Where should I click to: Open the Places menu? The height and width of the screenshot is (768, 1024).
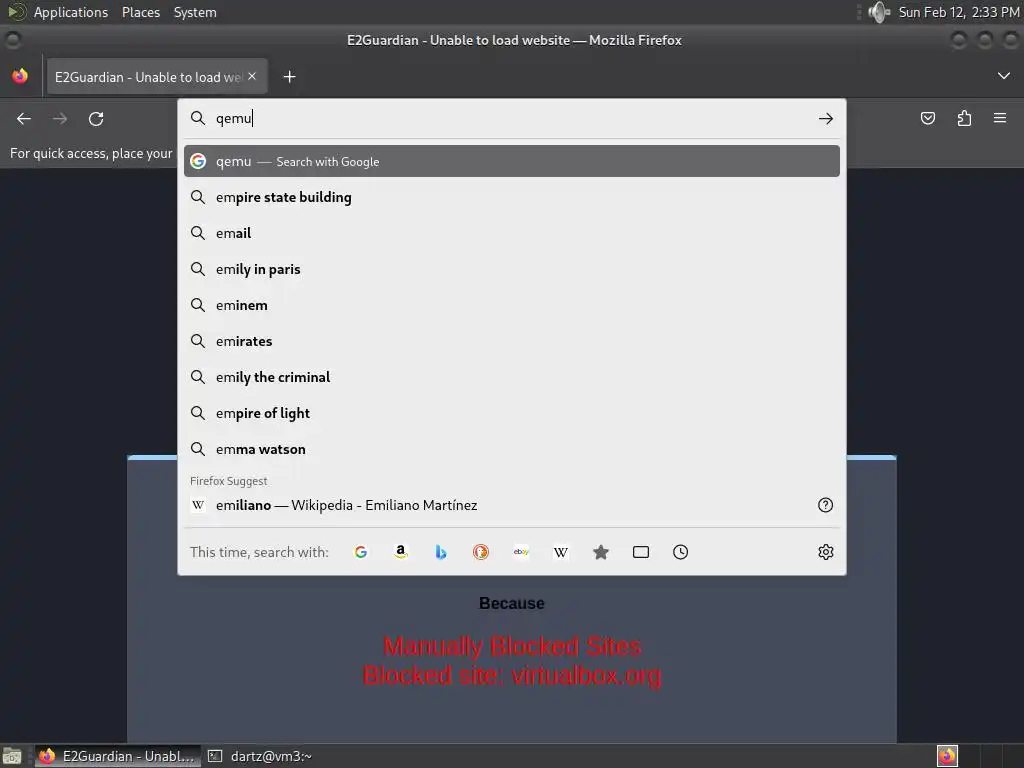(x=141, y=12)
